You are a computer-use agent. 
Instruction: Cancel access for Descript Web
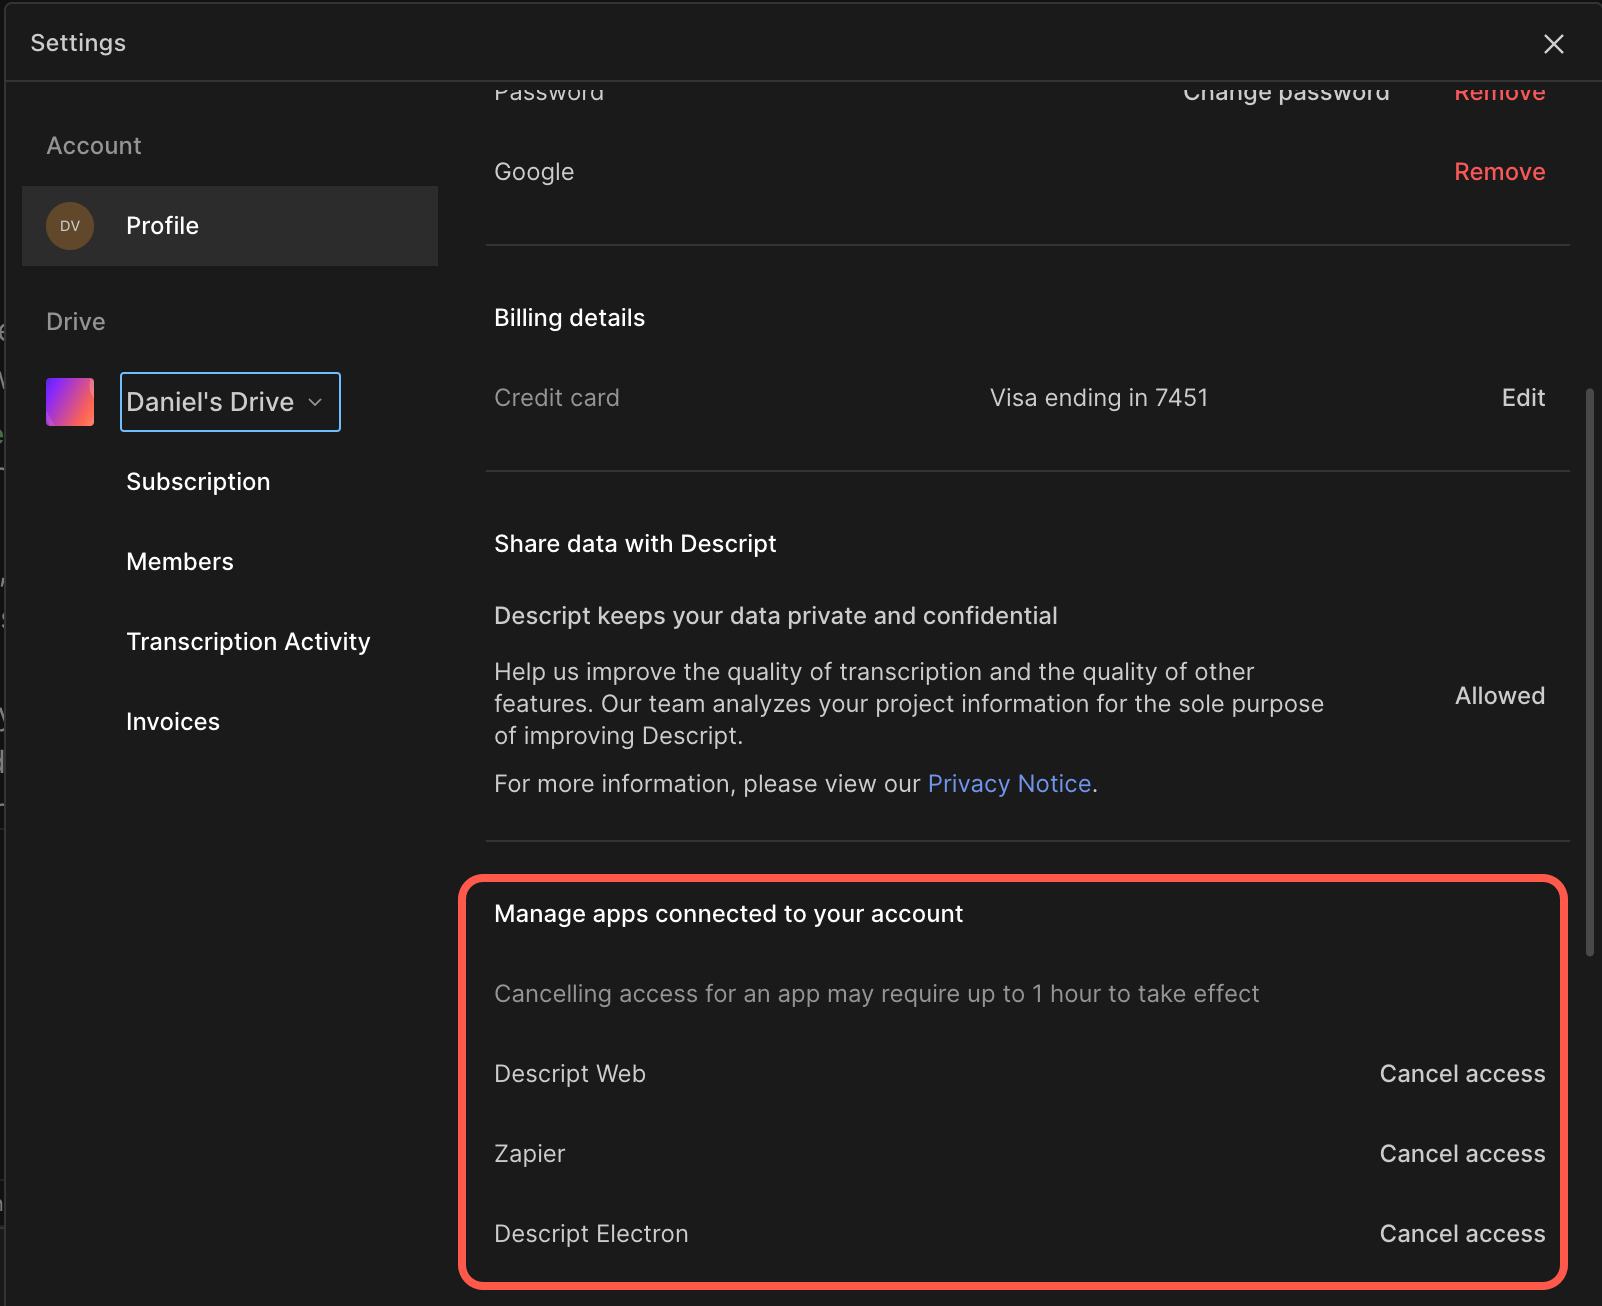click(1462, 1074)
